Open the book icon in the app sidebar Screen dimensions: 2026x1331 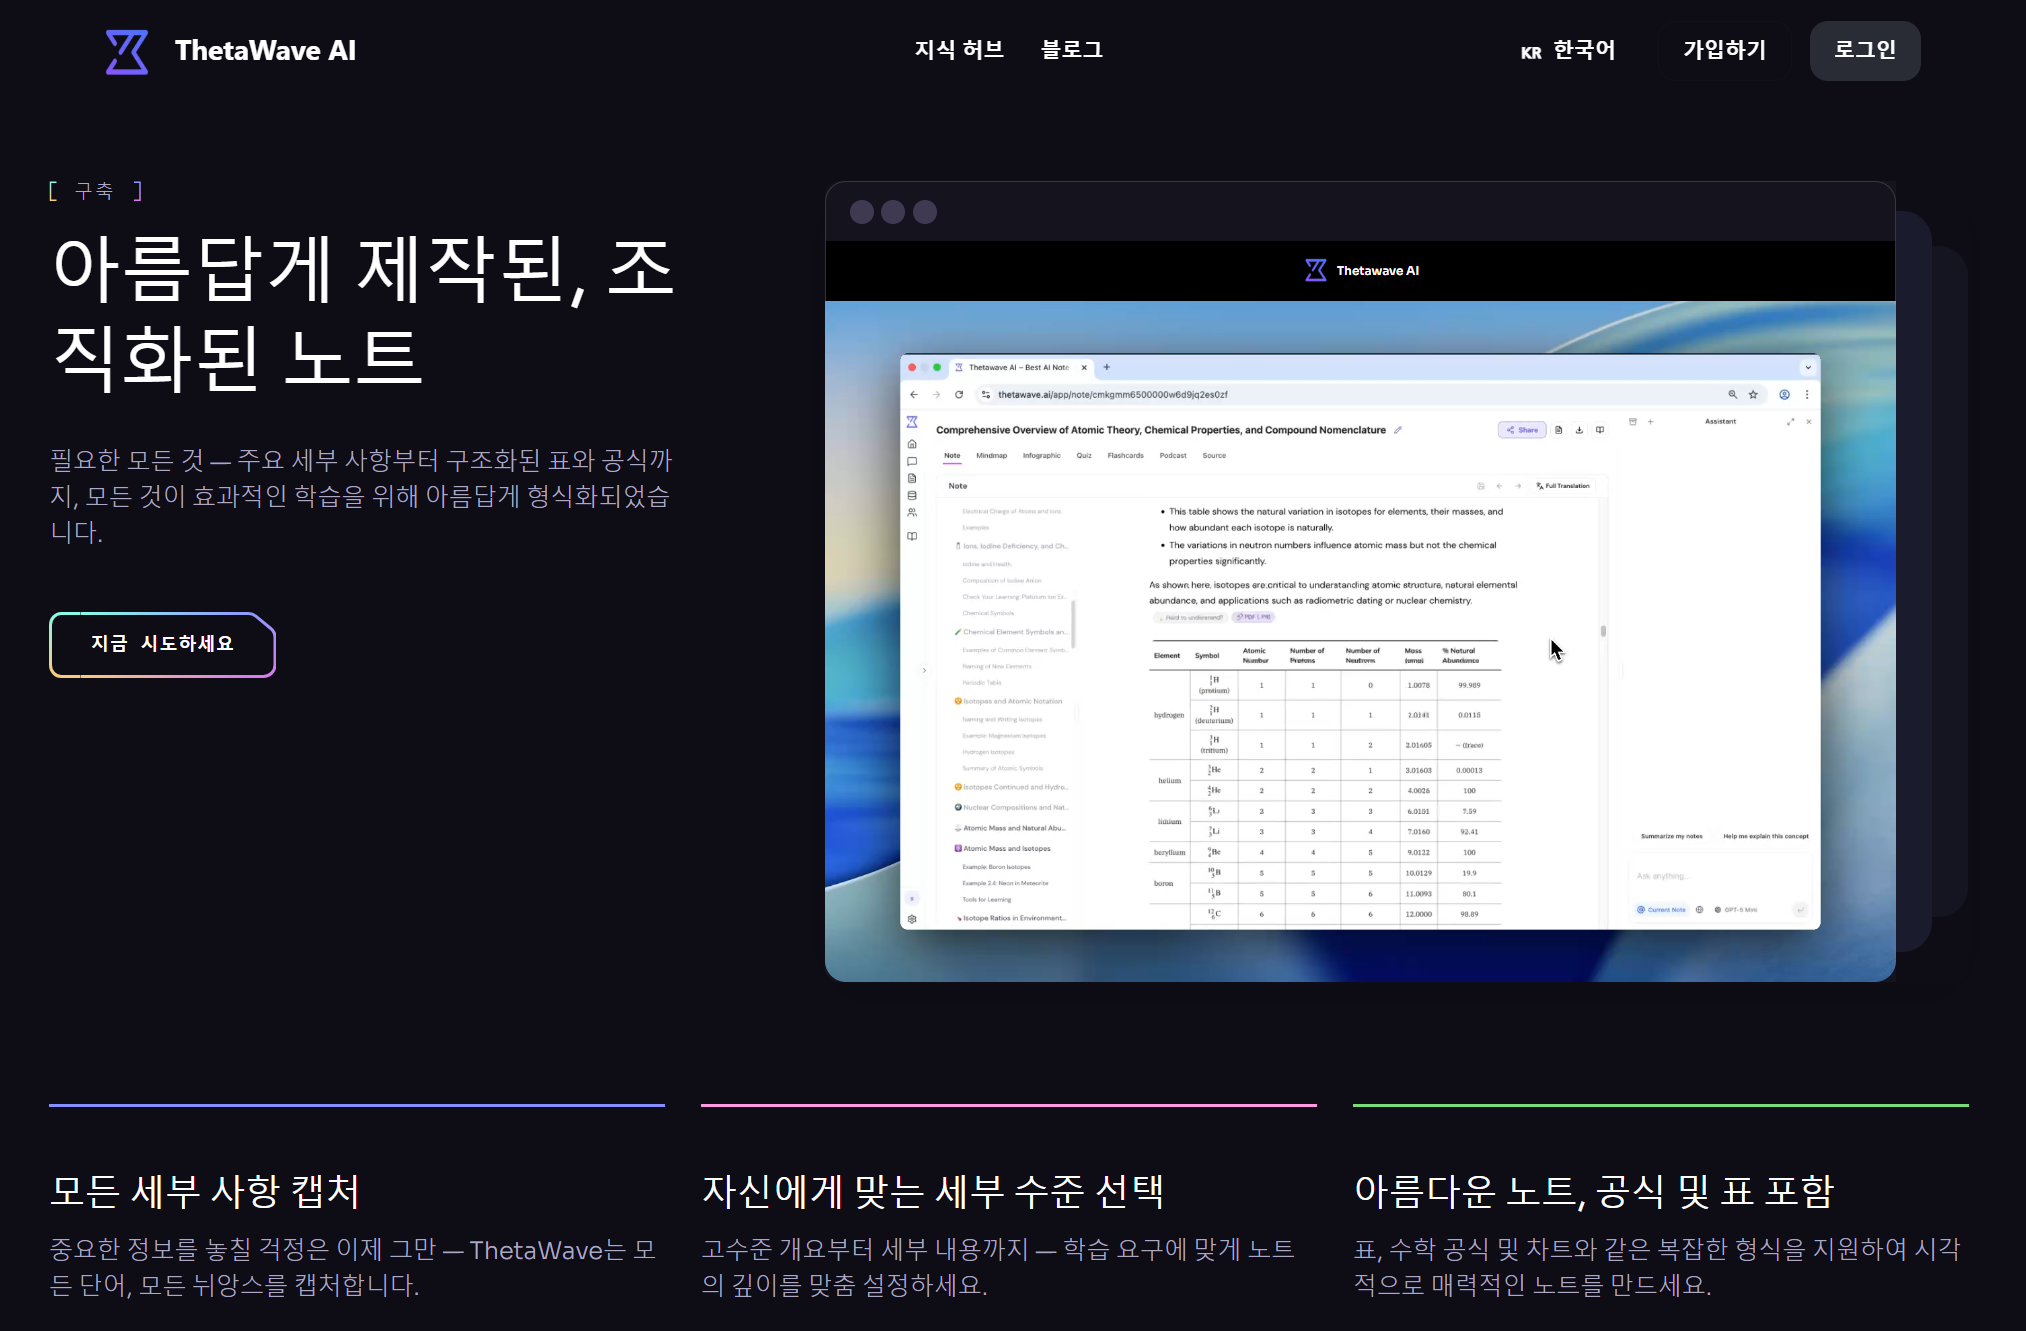click(912, 537)
